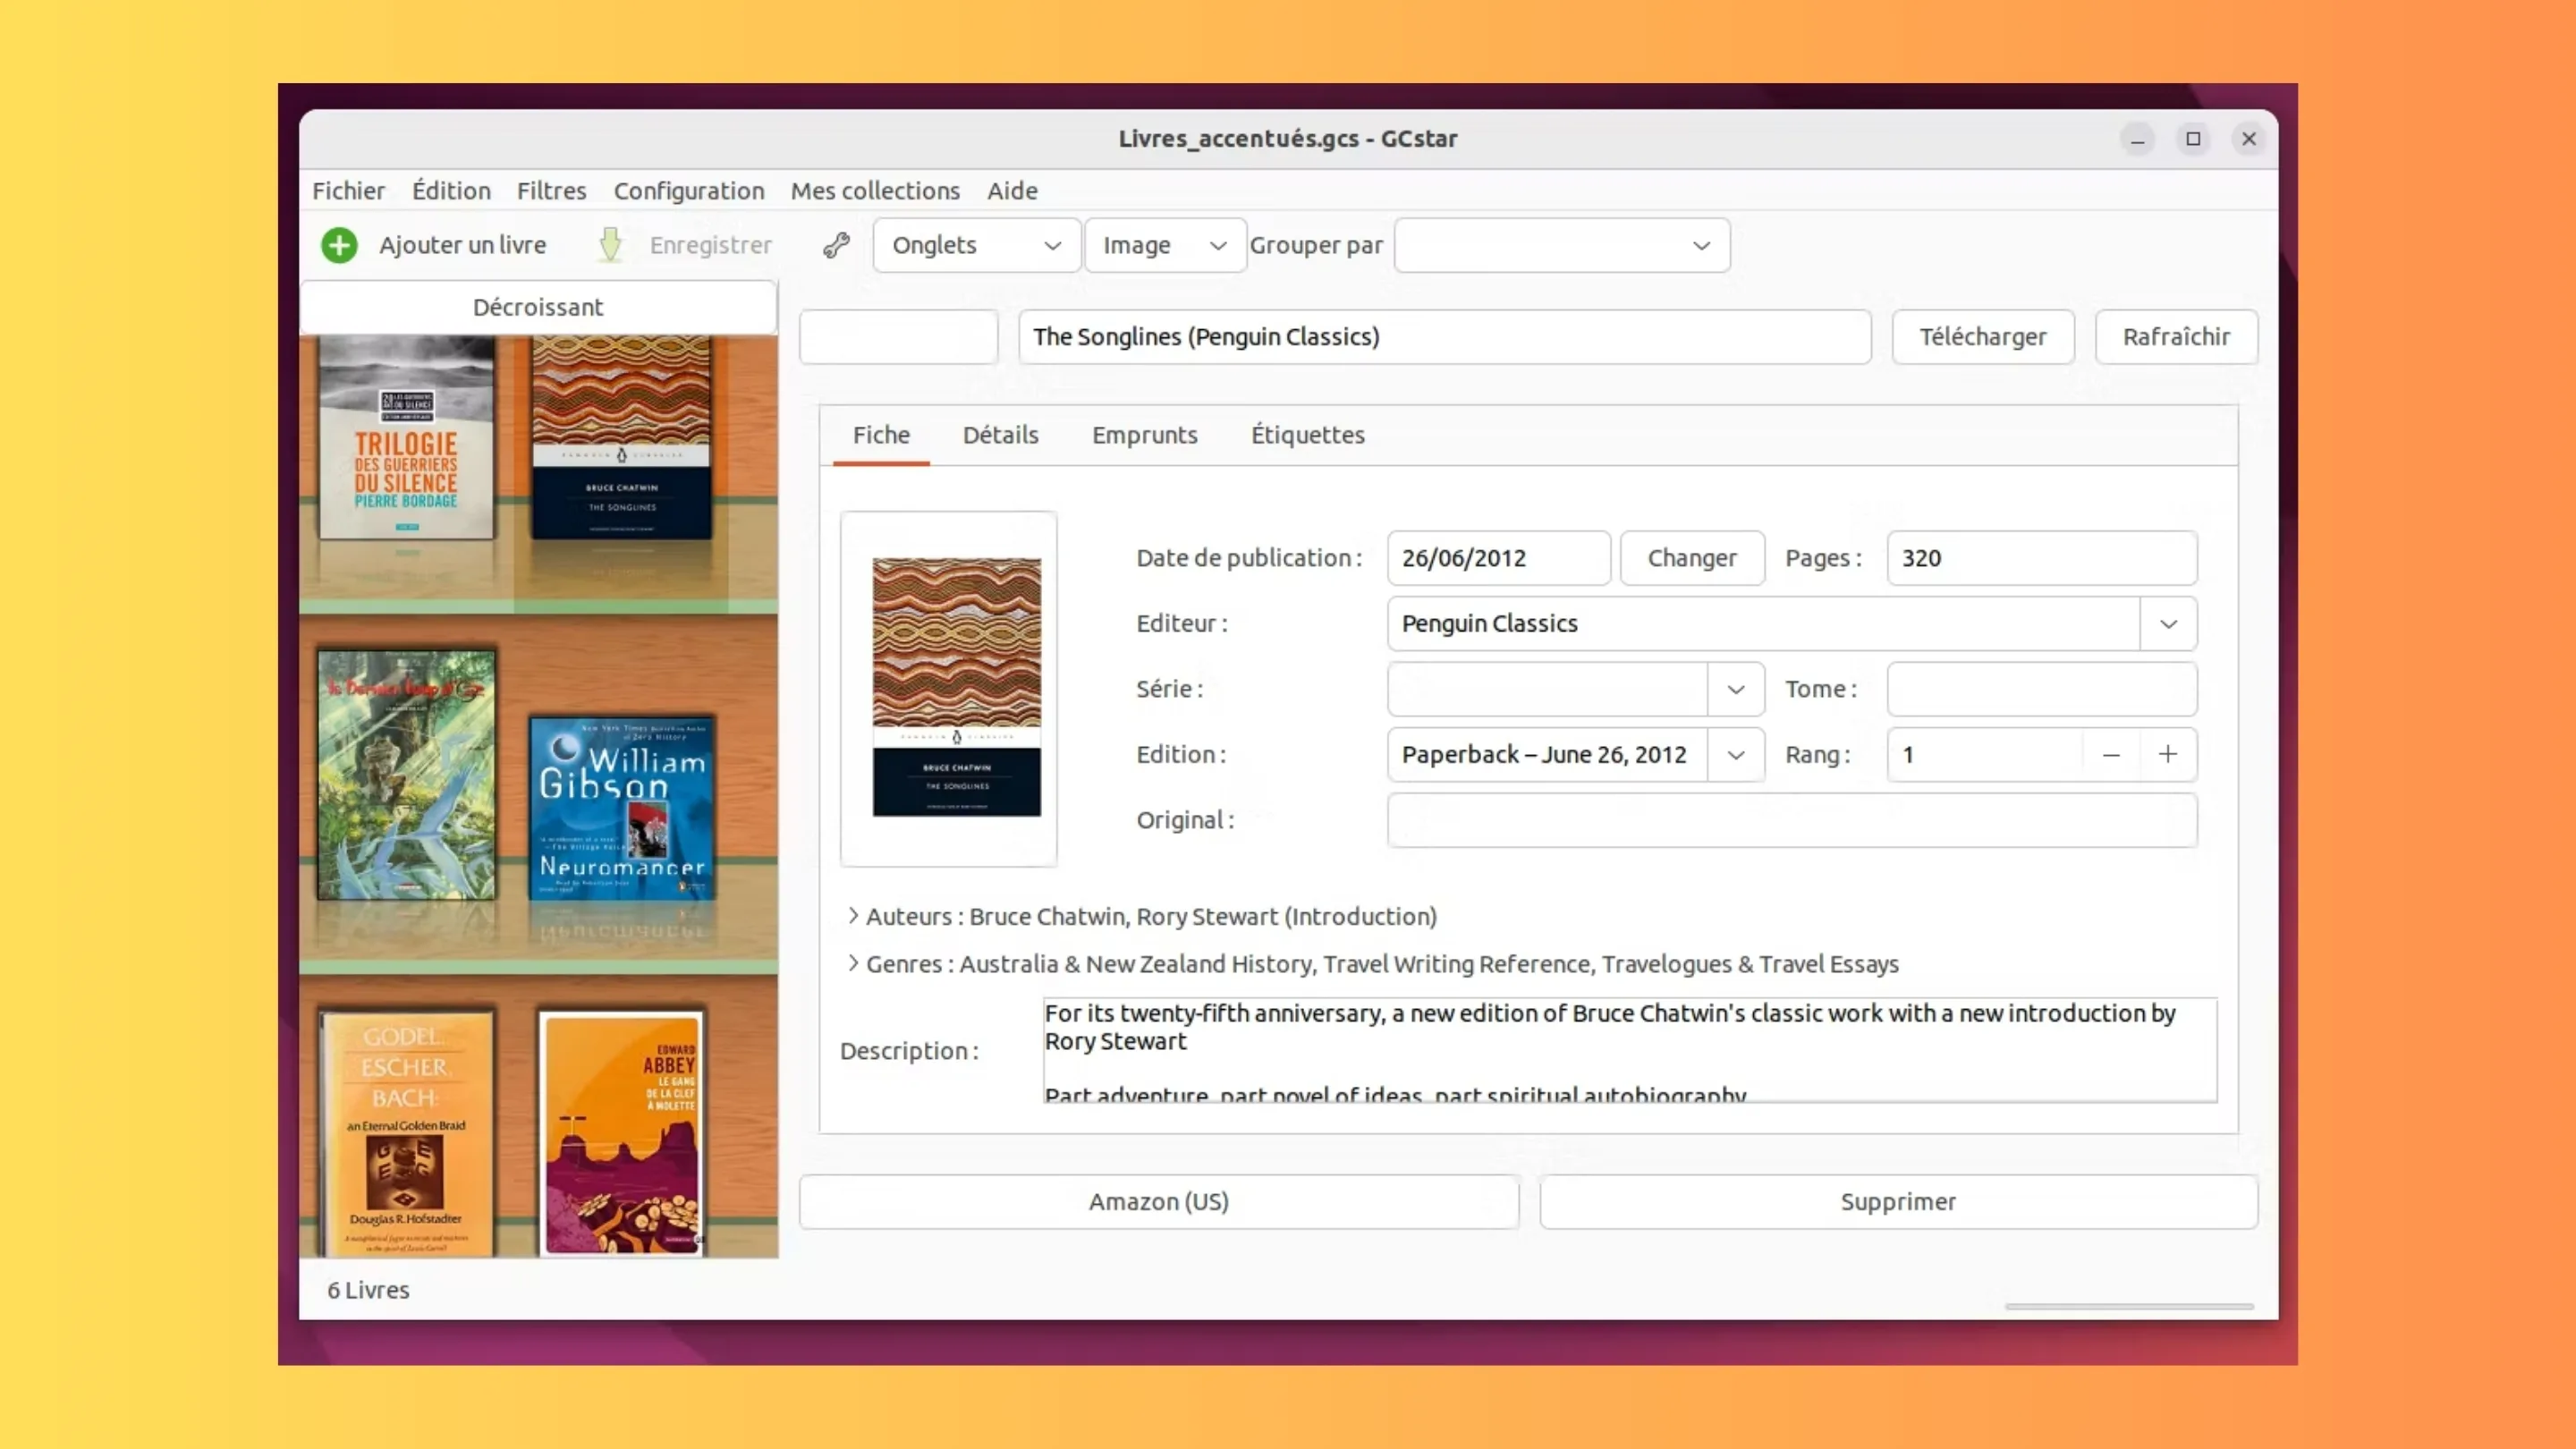Select the Edward Abbey book cover
This screenshot has width=2576, height=1449.
point(621,1134)
